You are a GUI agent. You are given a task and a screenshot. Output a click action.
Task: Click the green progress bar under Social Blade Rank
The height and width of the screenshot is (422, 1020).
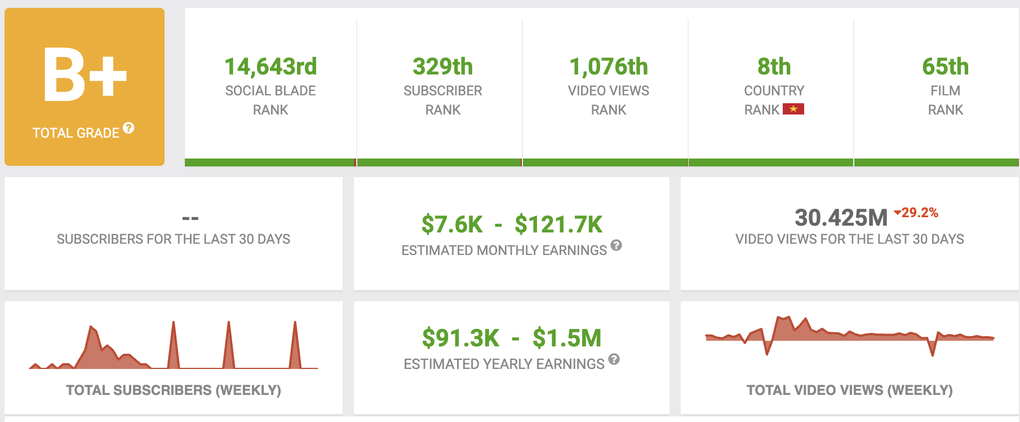(270, 162)
